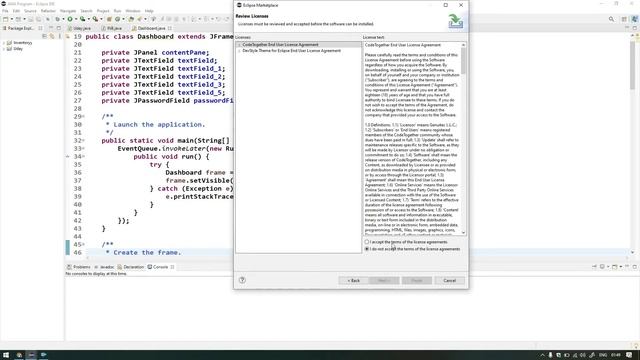Select DevStyle Theme End User License Agreement
The width and height of the screenshot is (640, 360).
pyautogui.click(x=291, y=51)
